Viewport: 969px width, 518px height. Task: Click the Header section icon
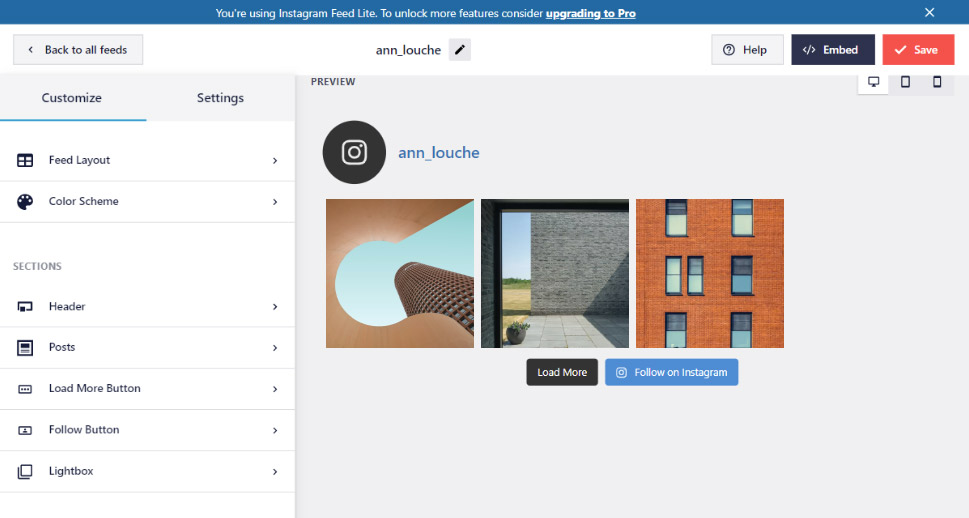coord(25,307)
